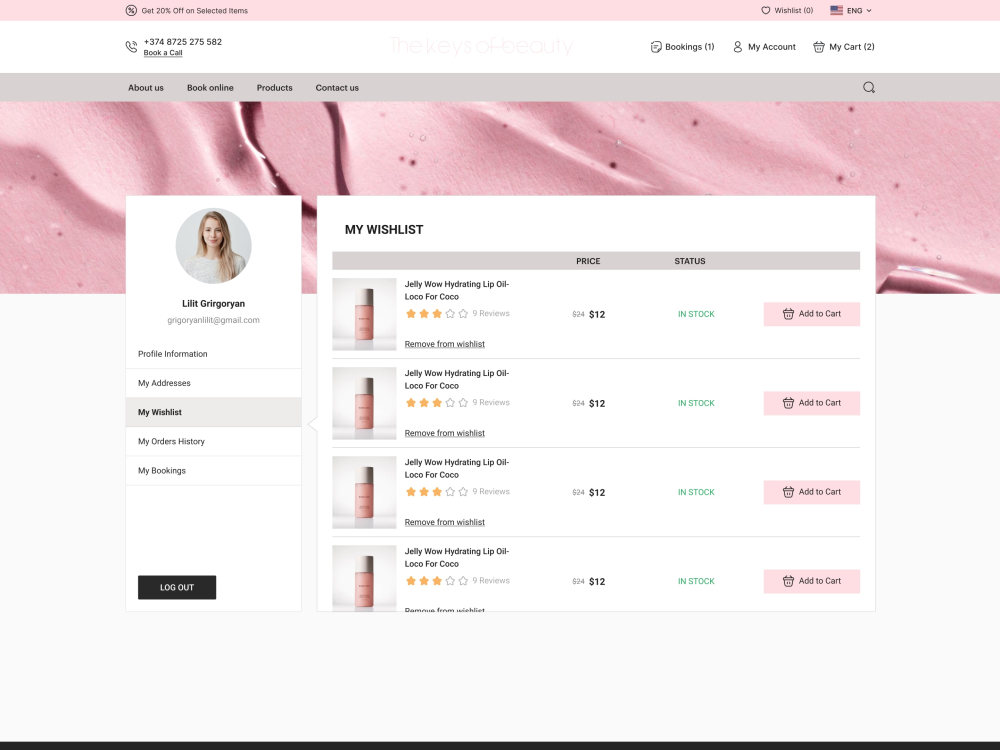Screen dimensions: 1000x750
Task: Click the first product's star rating
Action: click(437, 313)
